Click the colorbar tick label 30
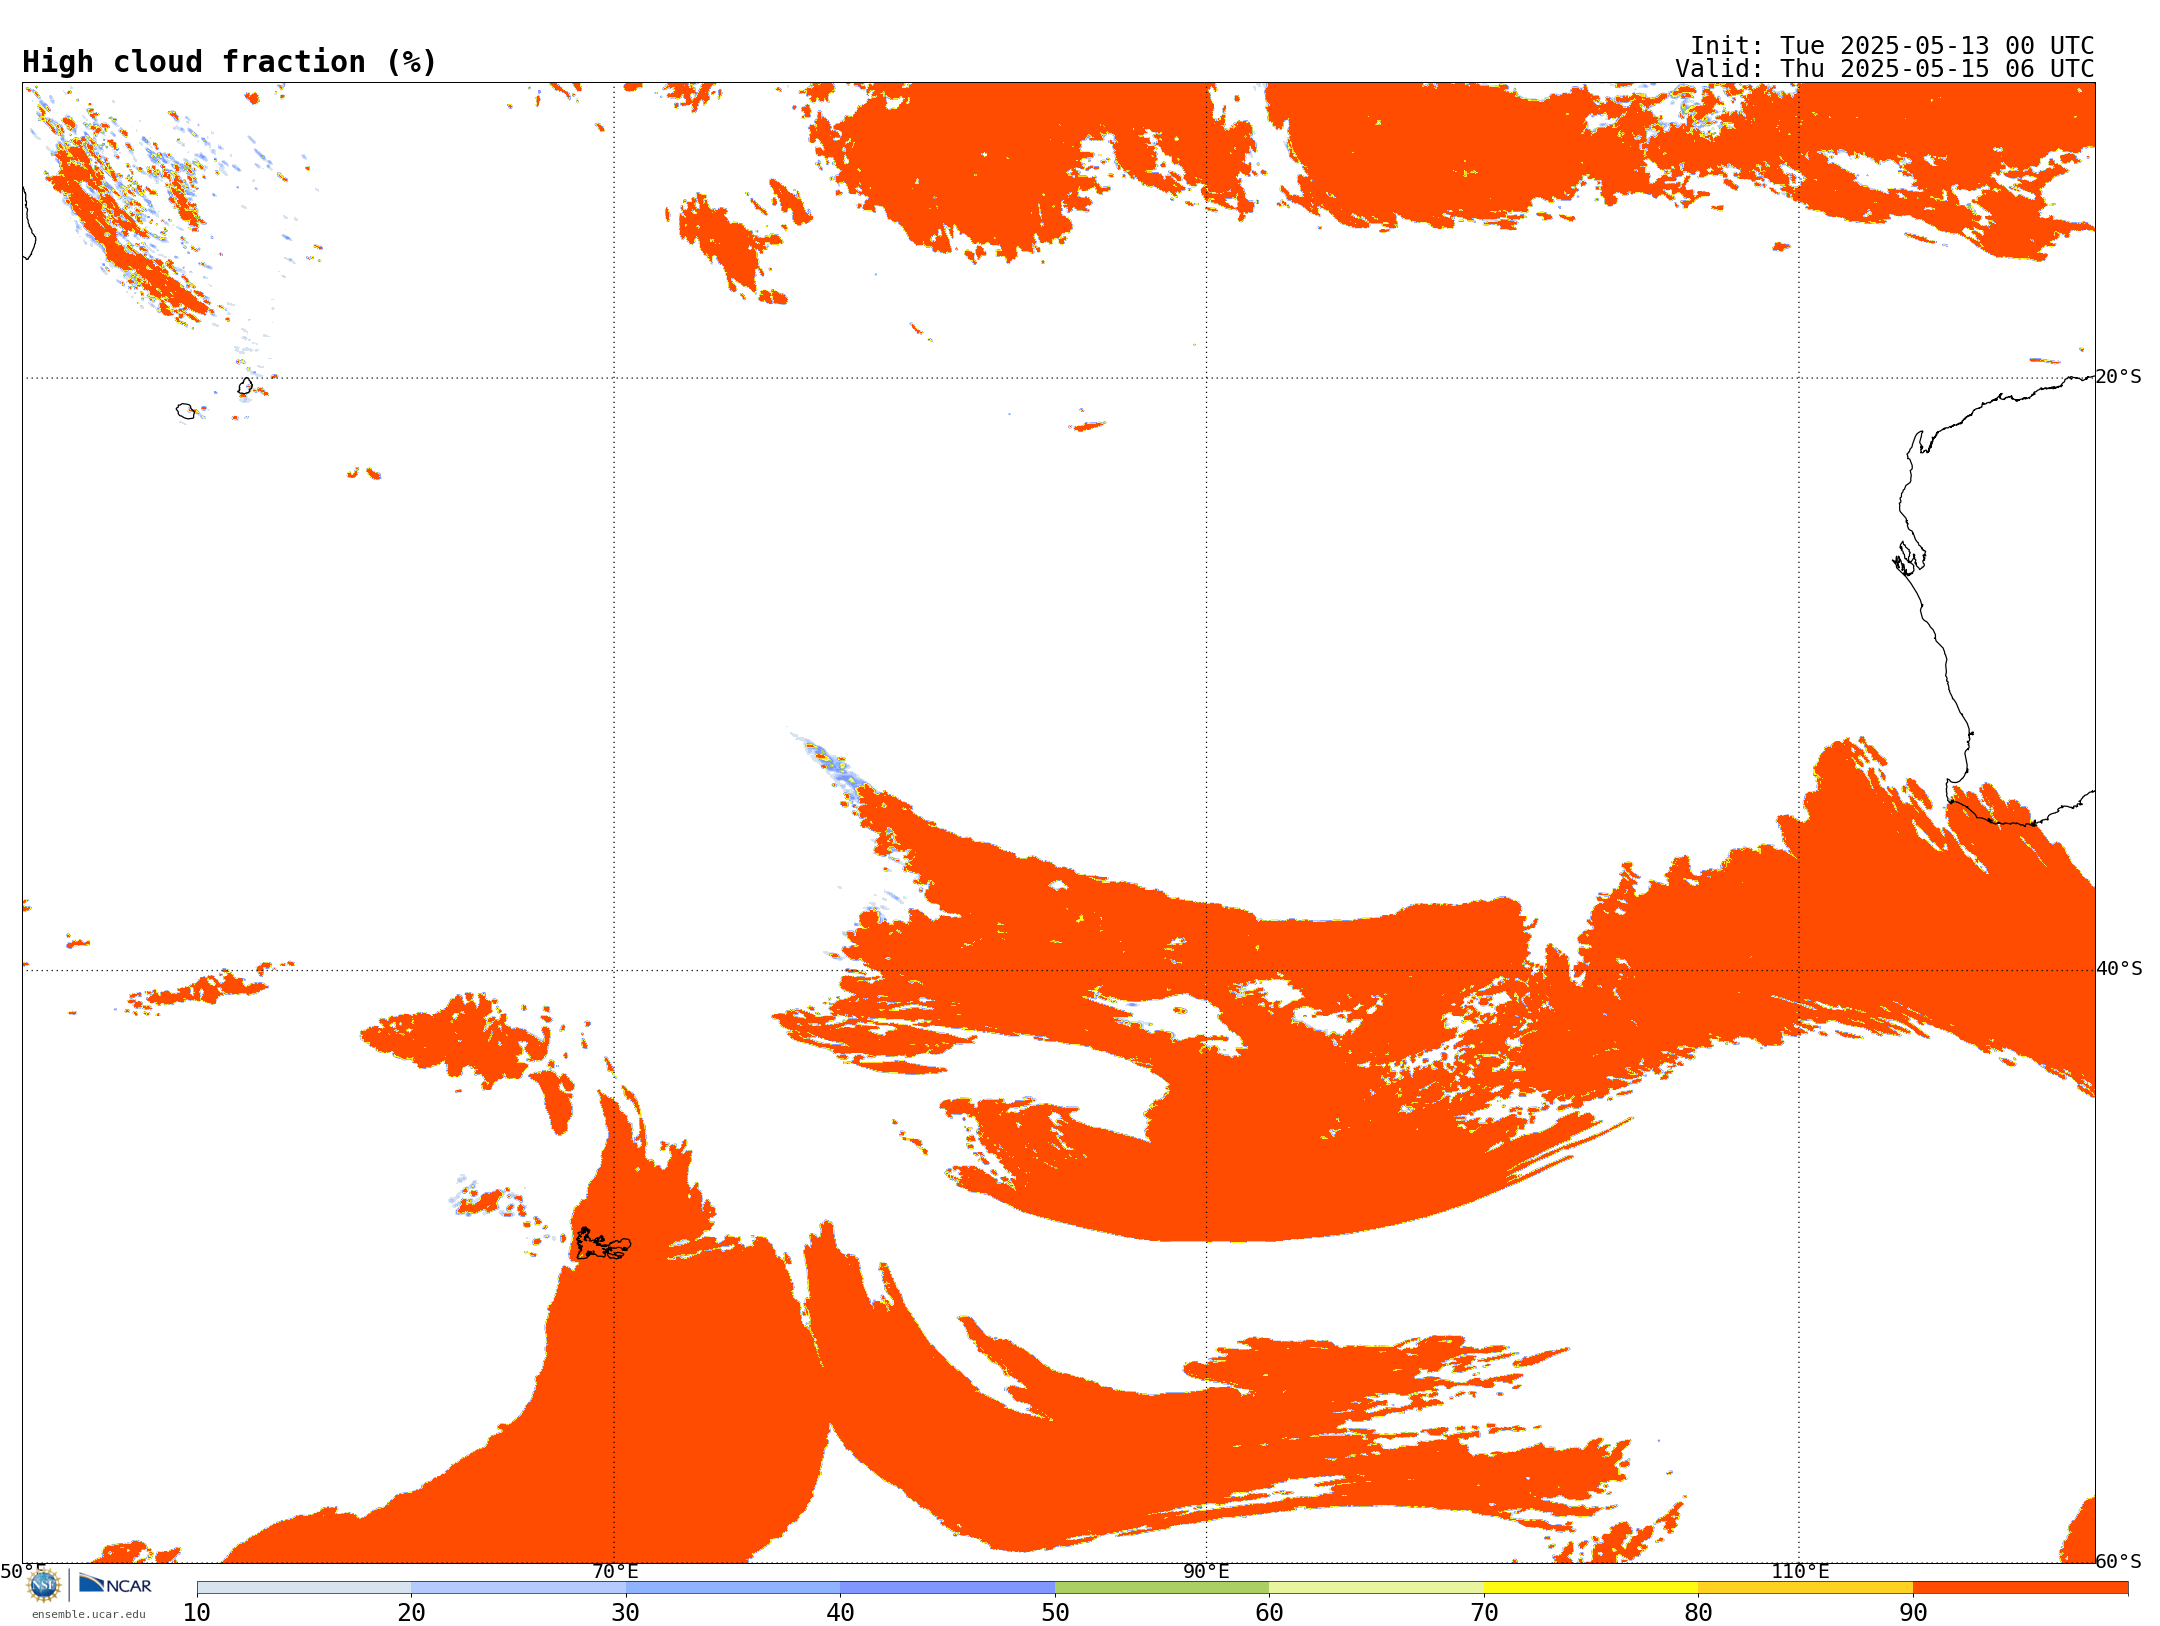2160x1626 pixels. pyautogui.click(x=626, y=1613)
